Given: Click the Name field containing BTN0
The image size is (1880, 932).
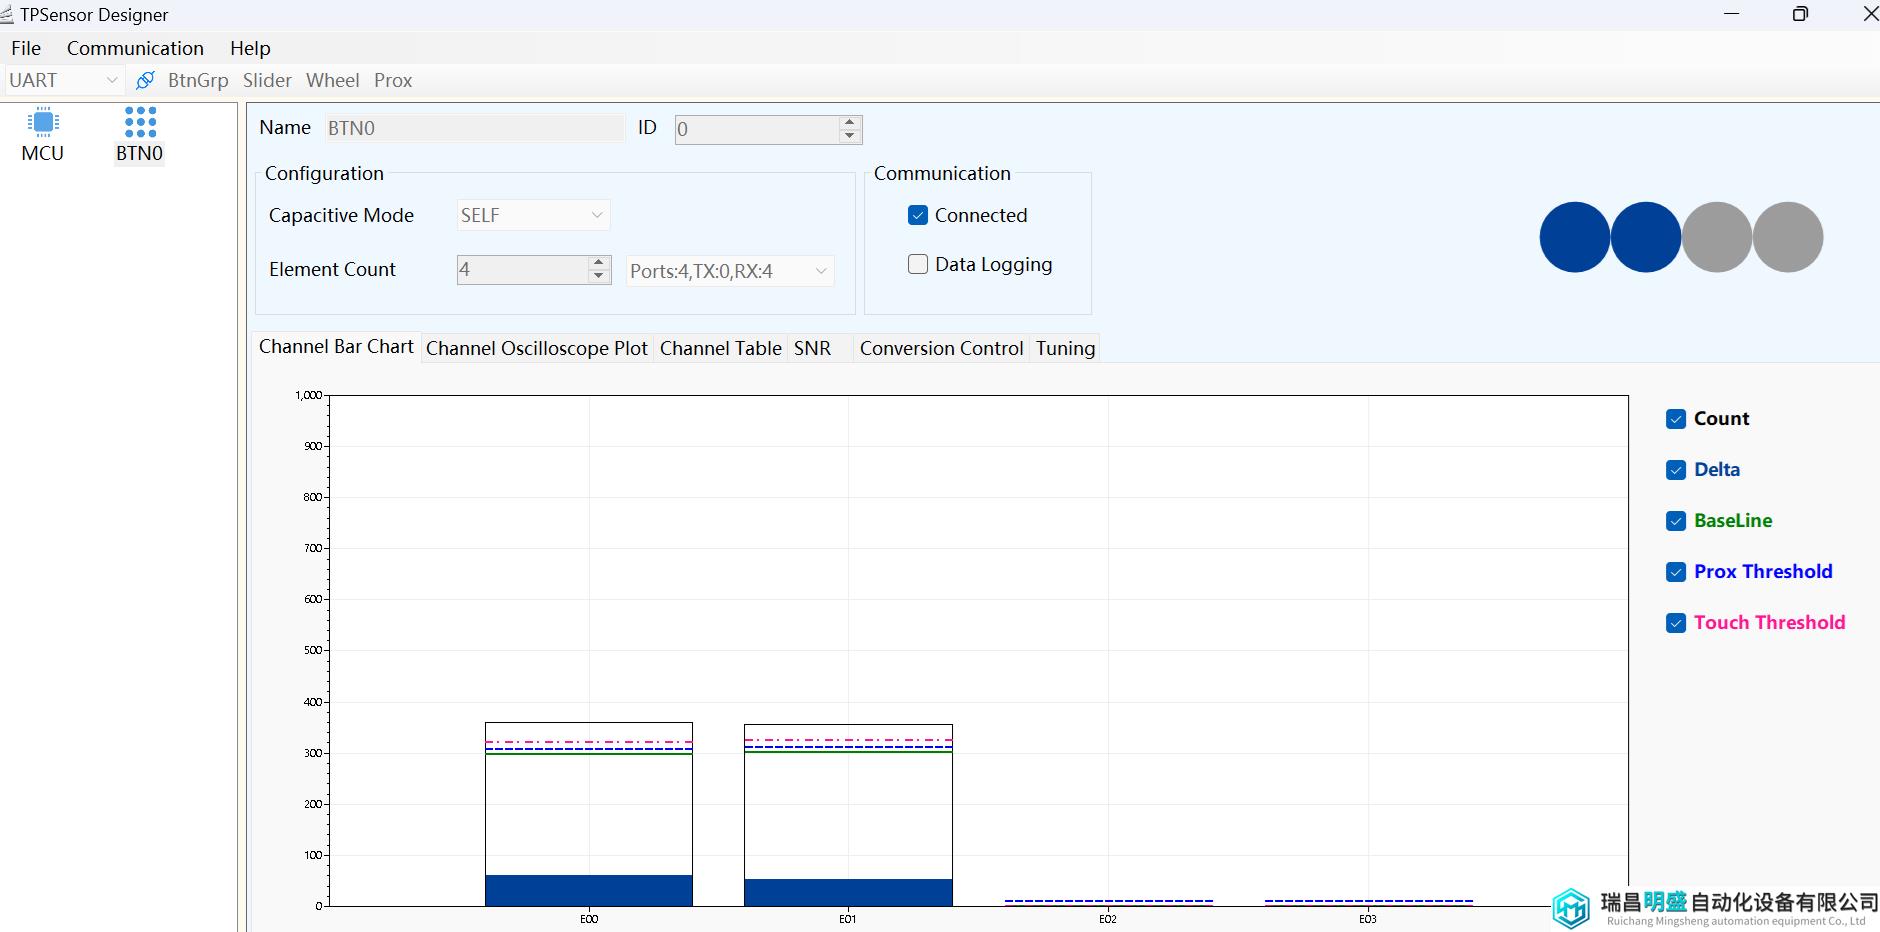Looking at the screenshot, I should pos(475,128).
